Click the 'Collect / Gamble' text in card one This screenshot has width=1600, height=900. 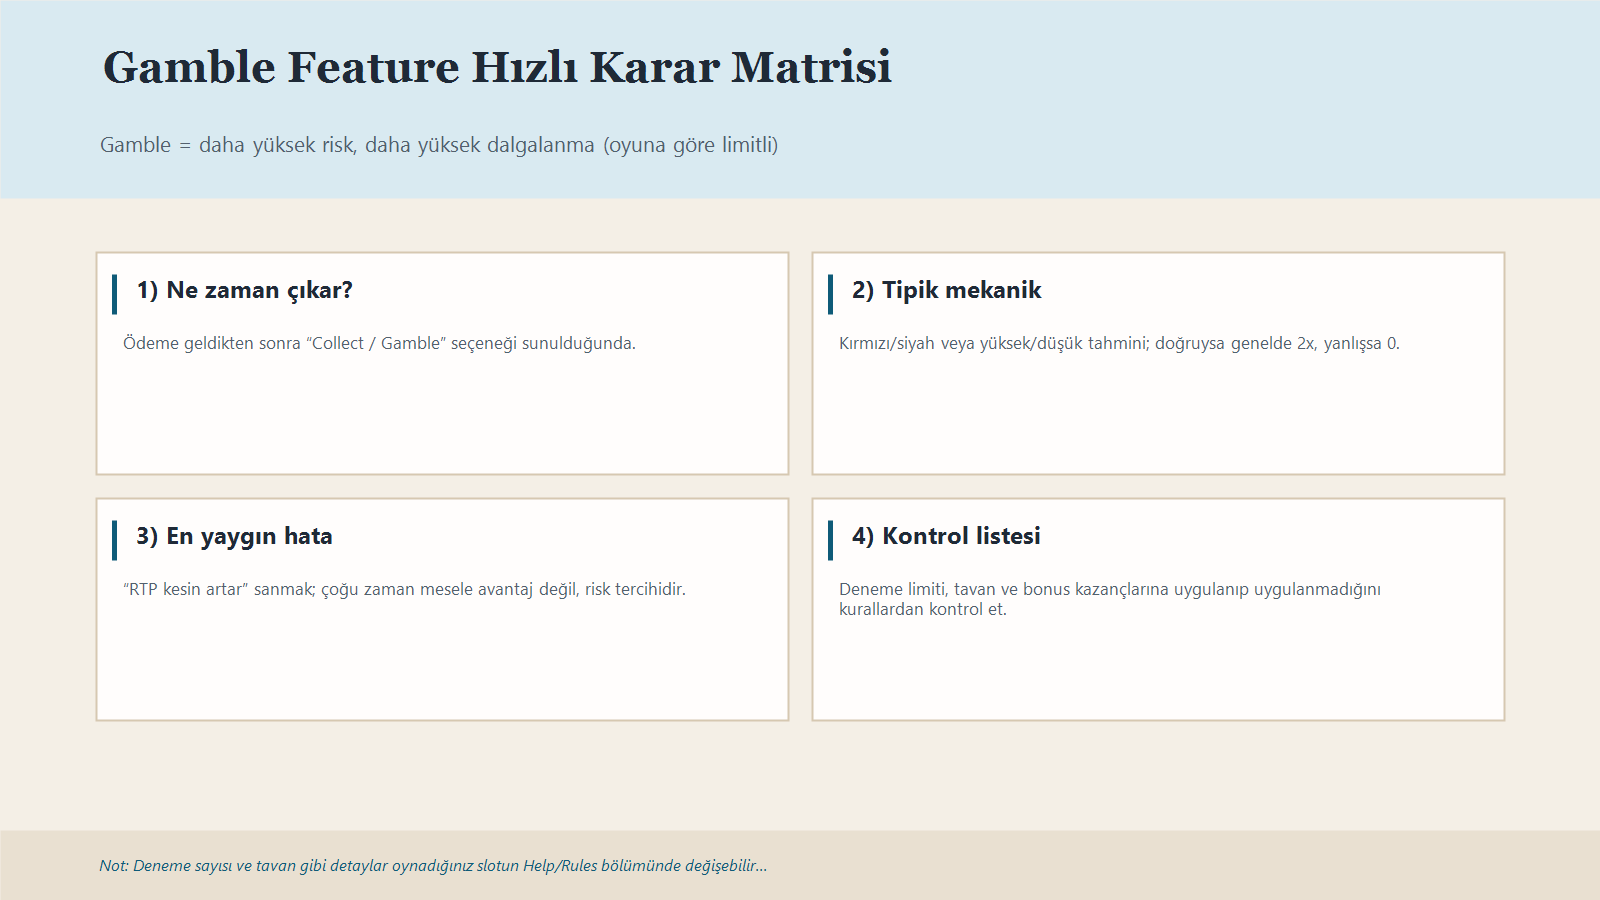coord(380,343)
